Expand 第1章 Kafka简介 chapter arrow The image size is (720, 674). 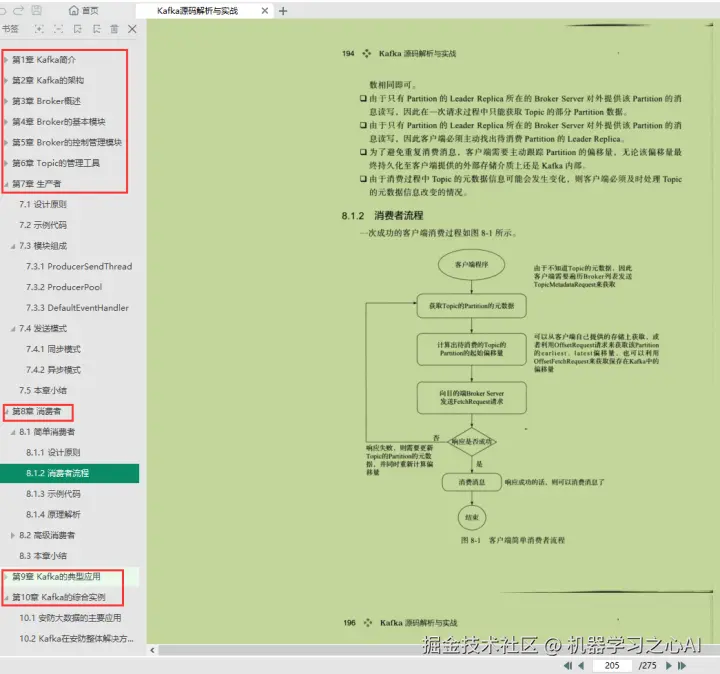[x=6, y=60]
